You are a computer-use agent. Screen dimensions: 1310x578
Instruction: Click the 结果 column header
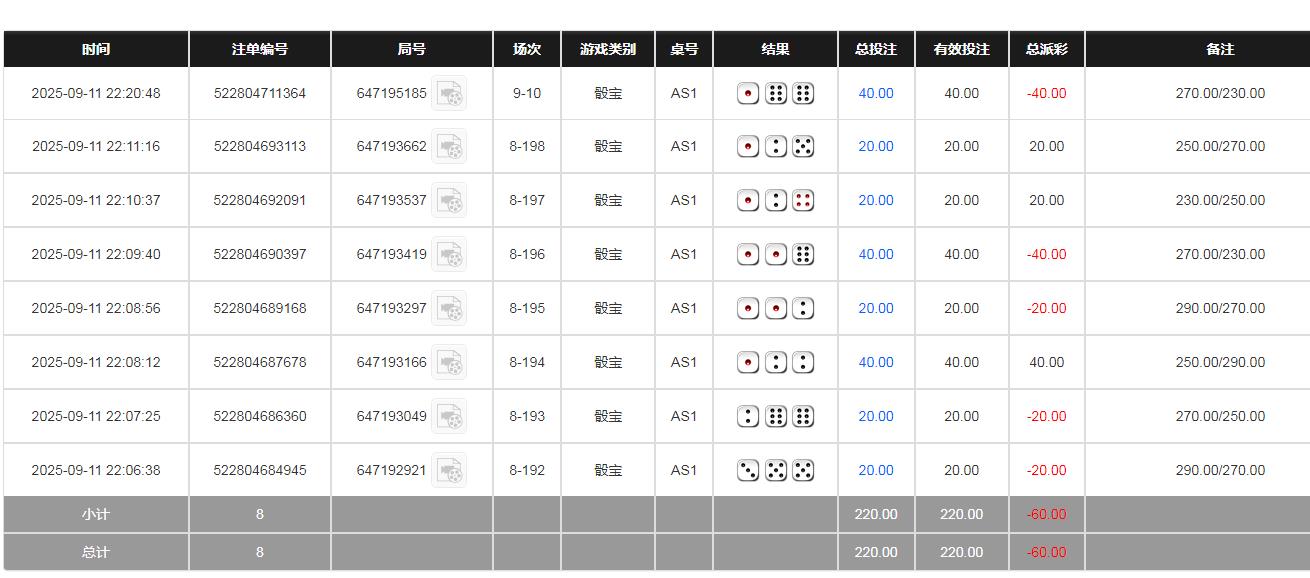(775, 49)
